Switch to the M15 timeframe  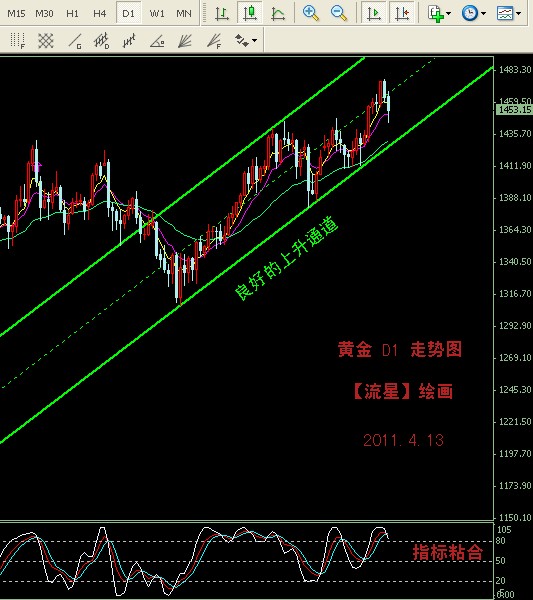[16, 13]
